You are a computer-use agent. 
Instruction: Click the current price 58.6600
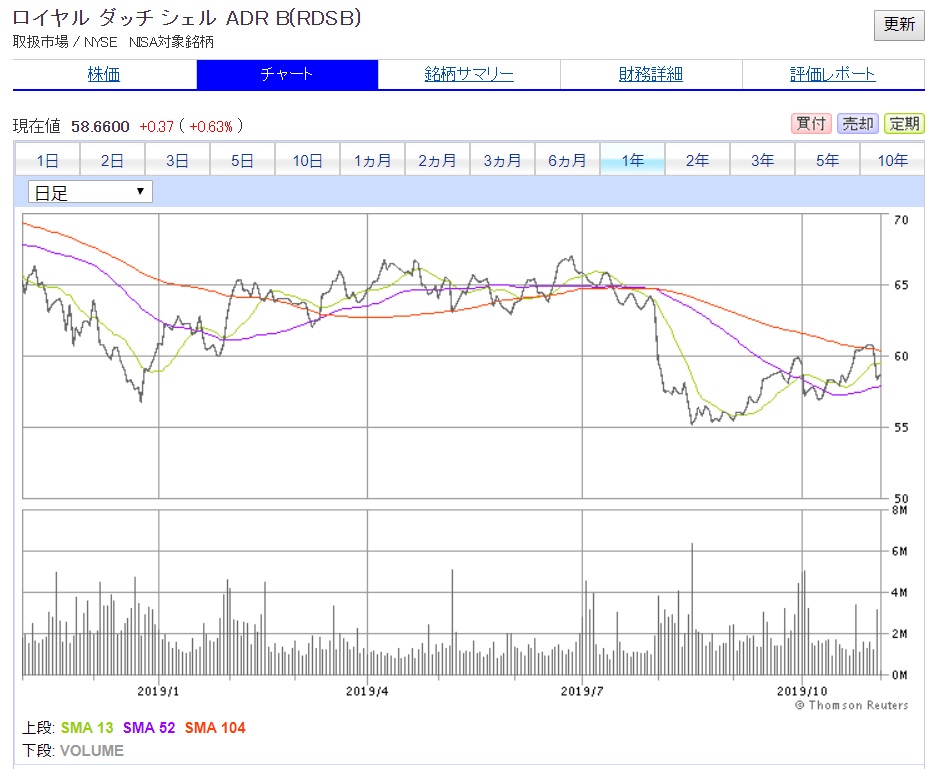click(x=100, y=127)
